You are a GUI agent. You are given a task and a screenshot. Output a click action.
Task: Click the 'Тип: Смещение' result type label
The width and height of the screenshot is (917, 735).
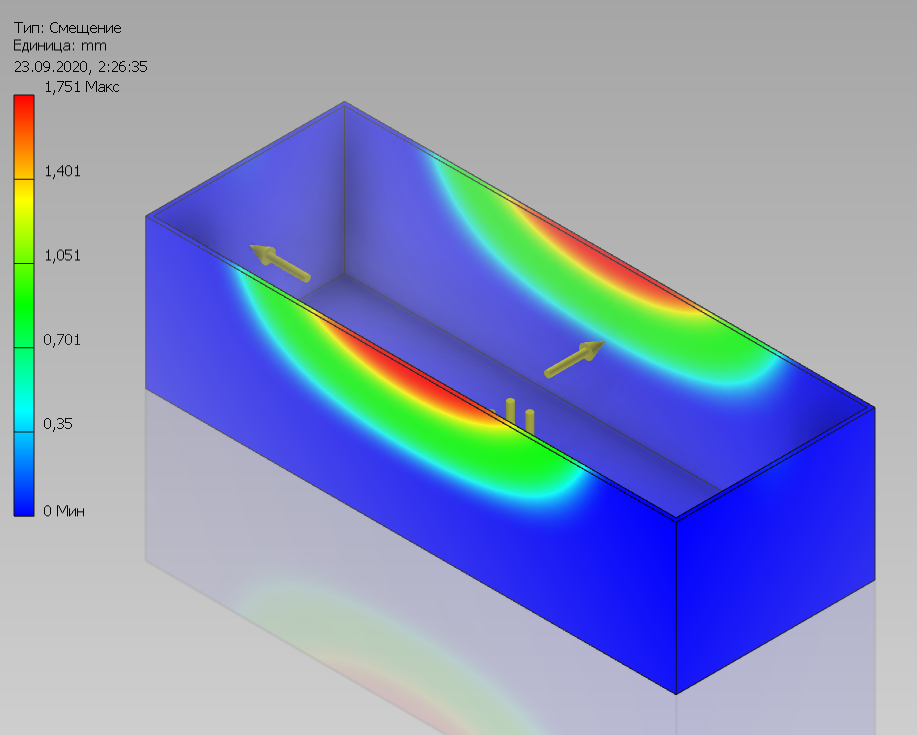[x=67, y=27]
